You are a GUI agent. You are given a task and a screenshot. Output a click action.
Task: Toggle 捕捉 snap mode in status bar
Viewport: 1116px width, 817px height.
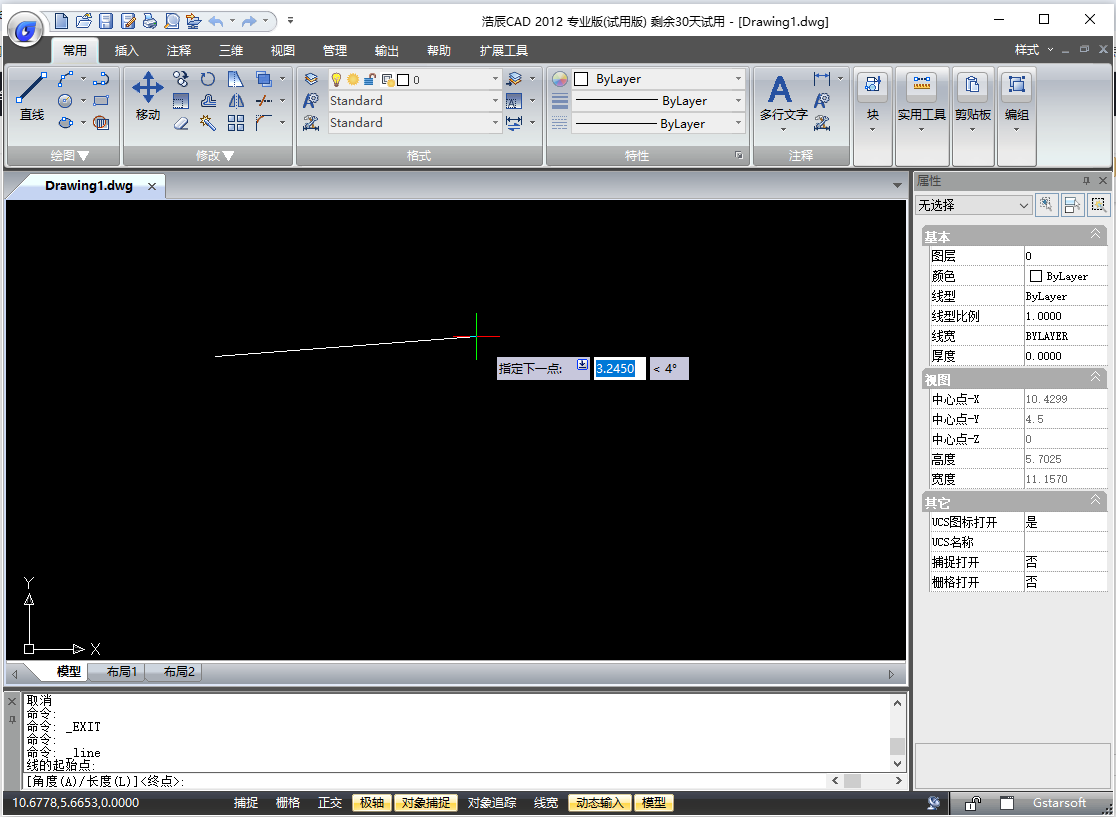pyautogui.click(x=246, y=803)
